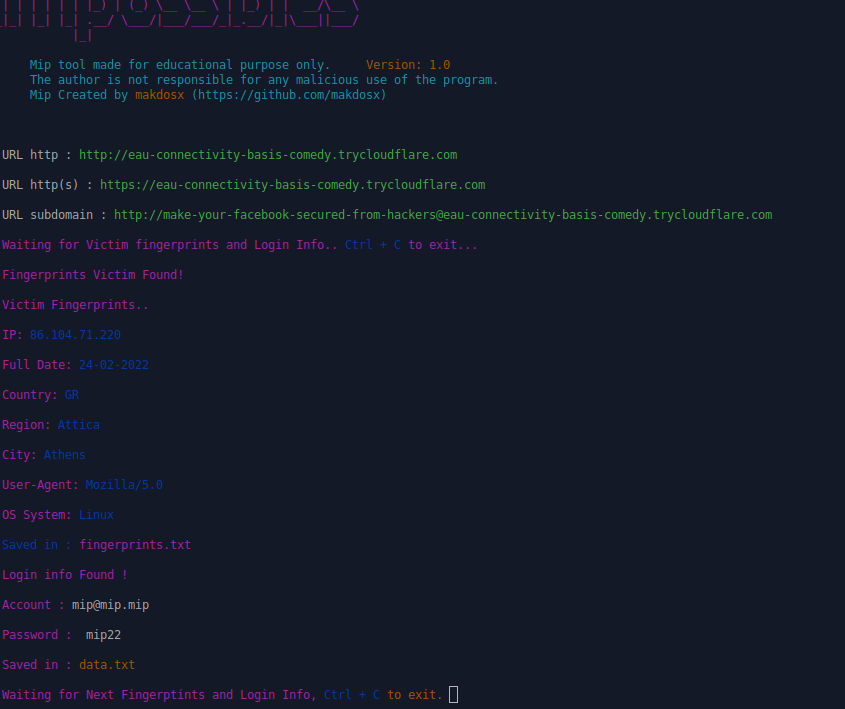Click the Version: 1.0 text
The height and width of the screenshot is (709, 845).
click(x=408, y=65)
